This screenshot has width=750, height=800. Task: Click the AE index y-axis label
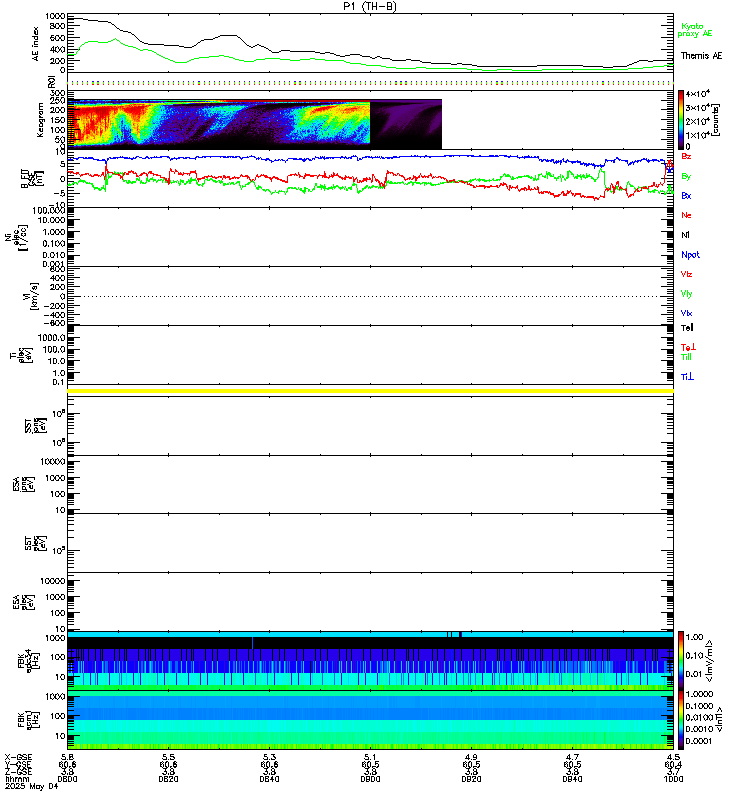pyautogui.click(x=35, y=44)
